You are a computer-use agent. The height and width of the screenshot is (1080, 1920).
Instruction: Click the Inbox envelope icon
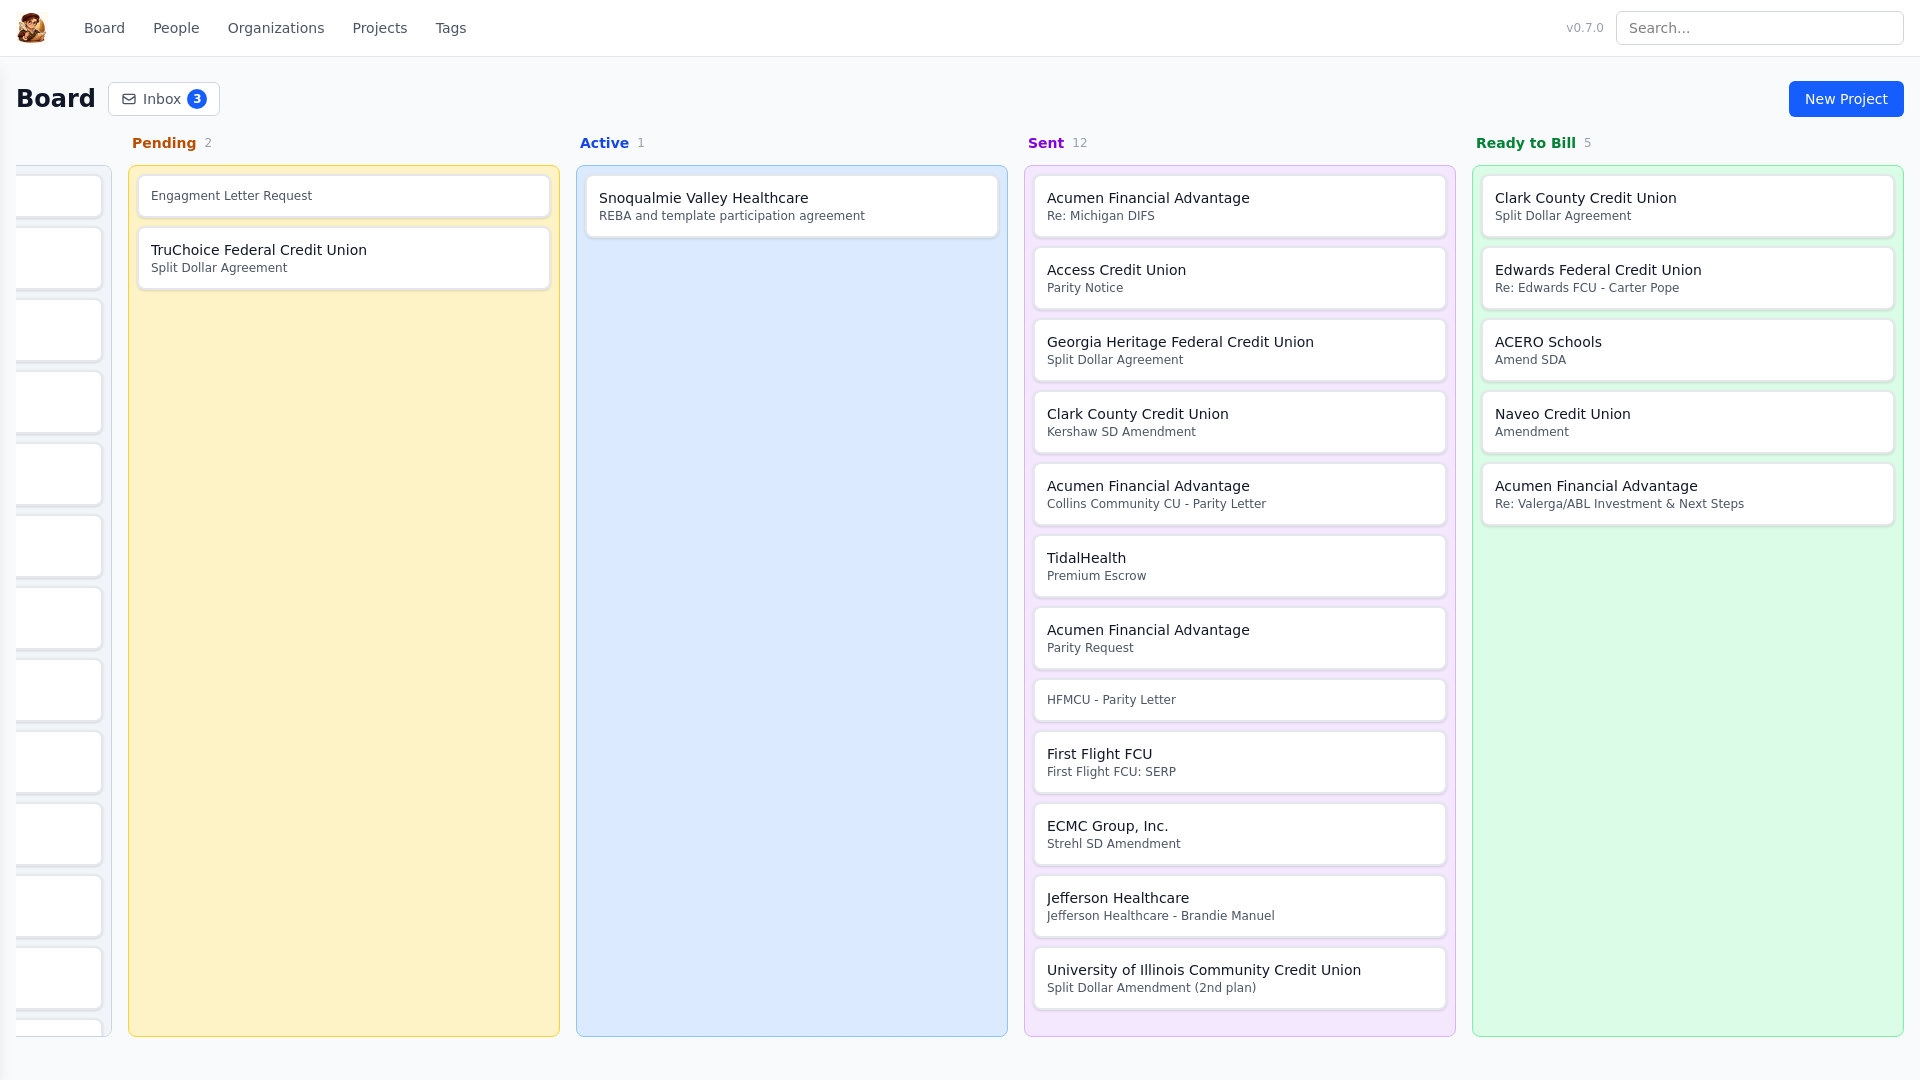[x=129, y=99]
